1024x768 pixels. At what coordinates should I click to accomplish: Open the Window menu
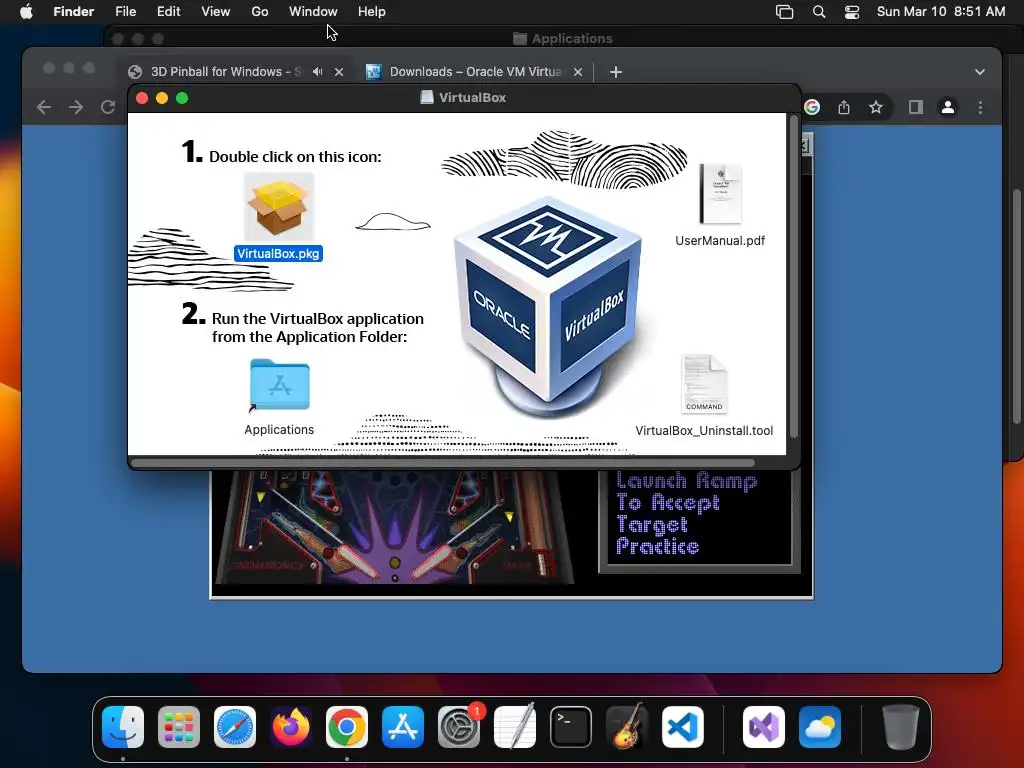tap(313, 12)
